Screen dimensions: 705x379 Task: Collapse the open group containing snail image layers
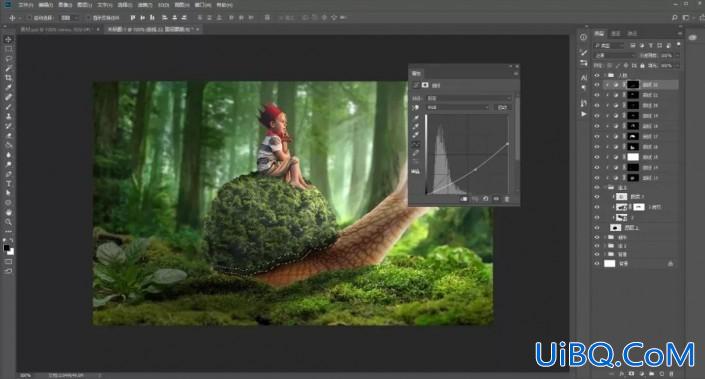pyautogui.click(x=605, y=187)
